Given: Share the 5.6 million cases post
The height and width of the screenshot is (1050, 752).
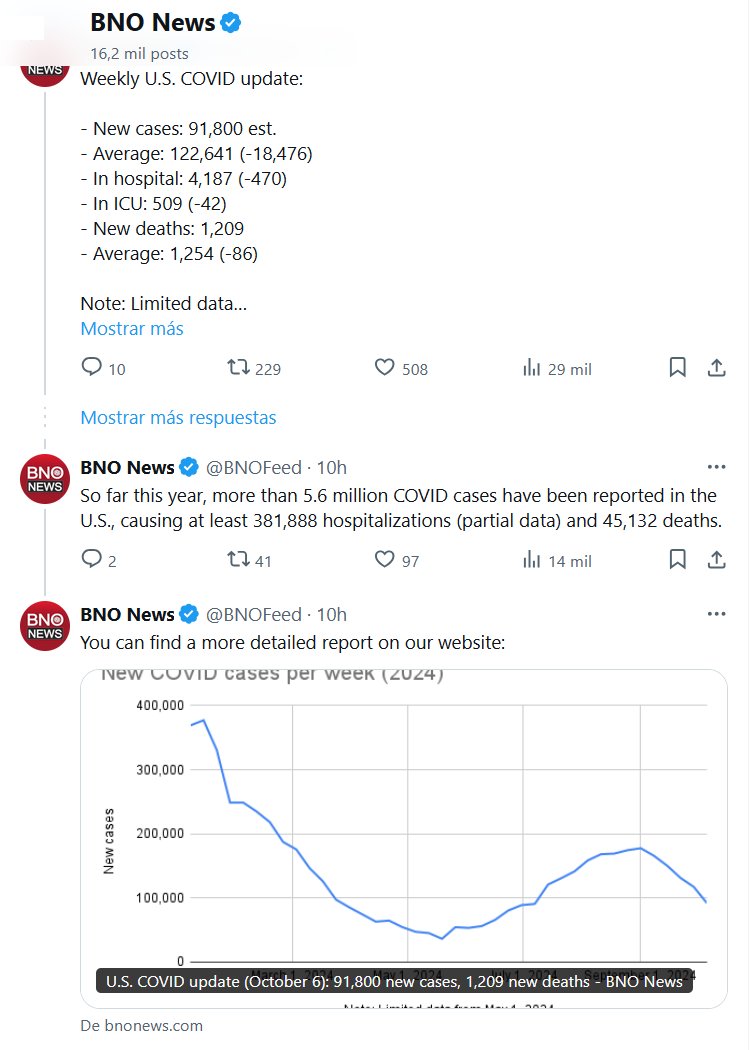Looking at the screenshot, I should (x=716, y=560).
